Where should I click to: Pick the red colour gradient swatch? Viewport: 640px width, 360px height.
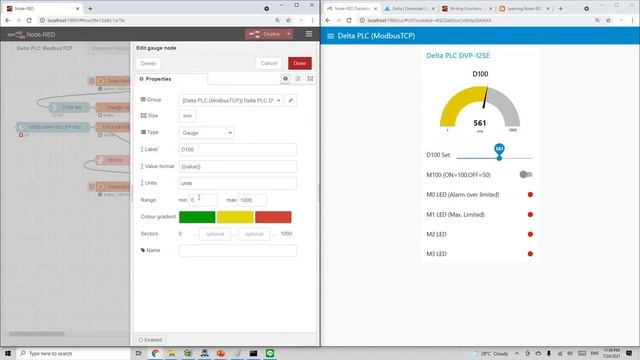pos(273,217)
